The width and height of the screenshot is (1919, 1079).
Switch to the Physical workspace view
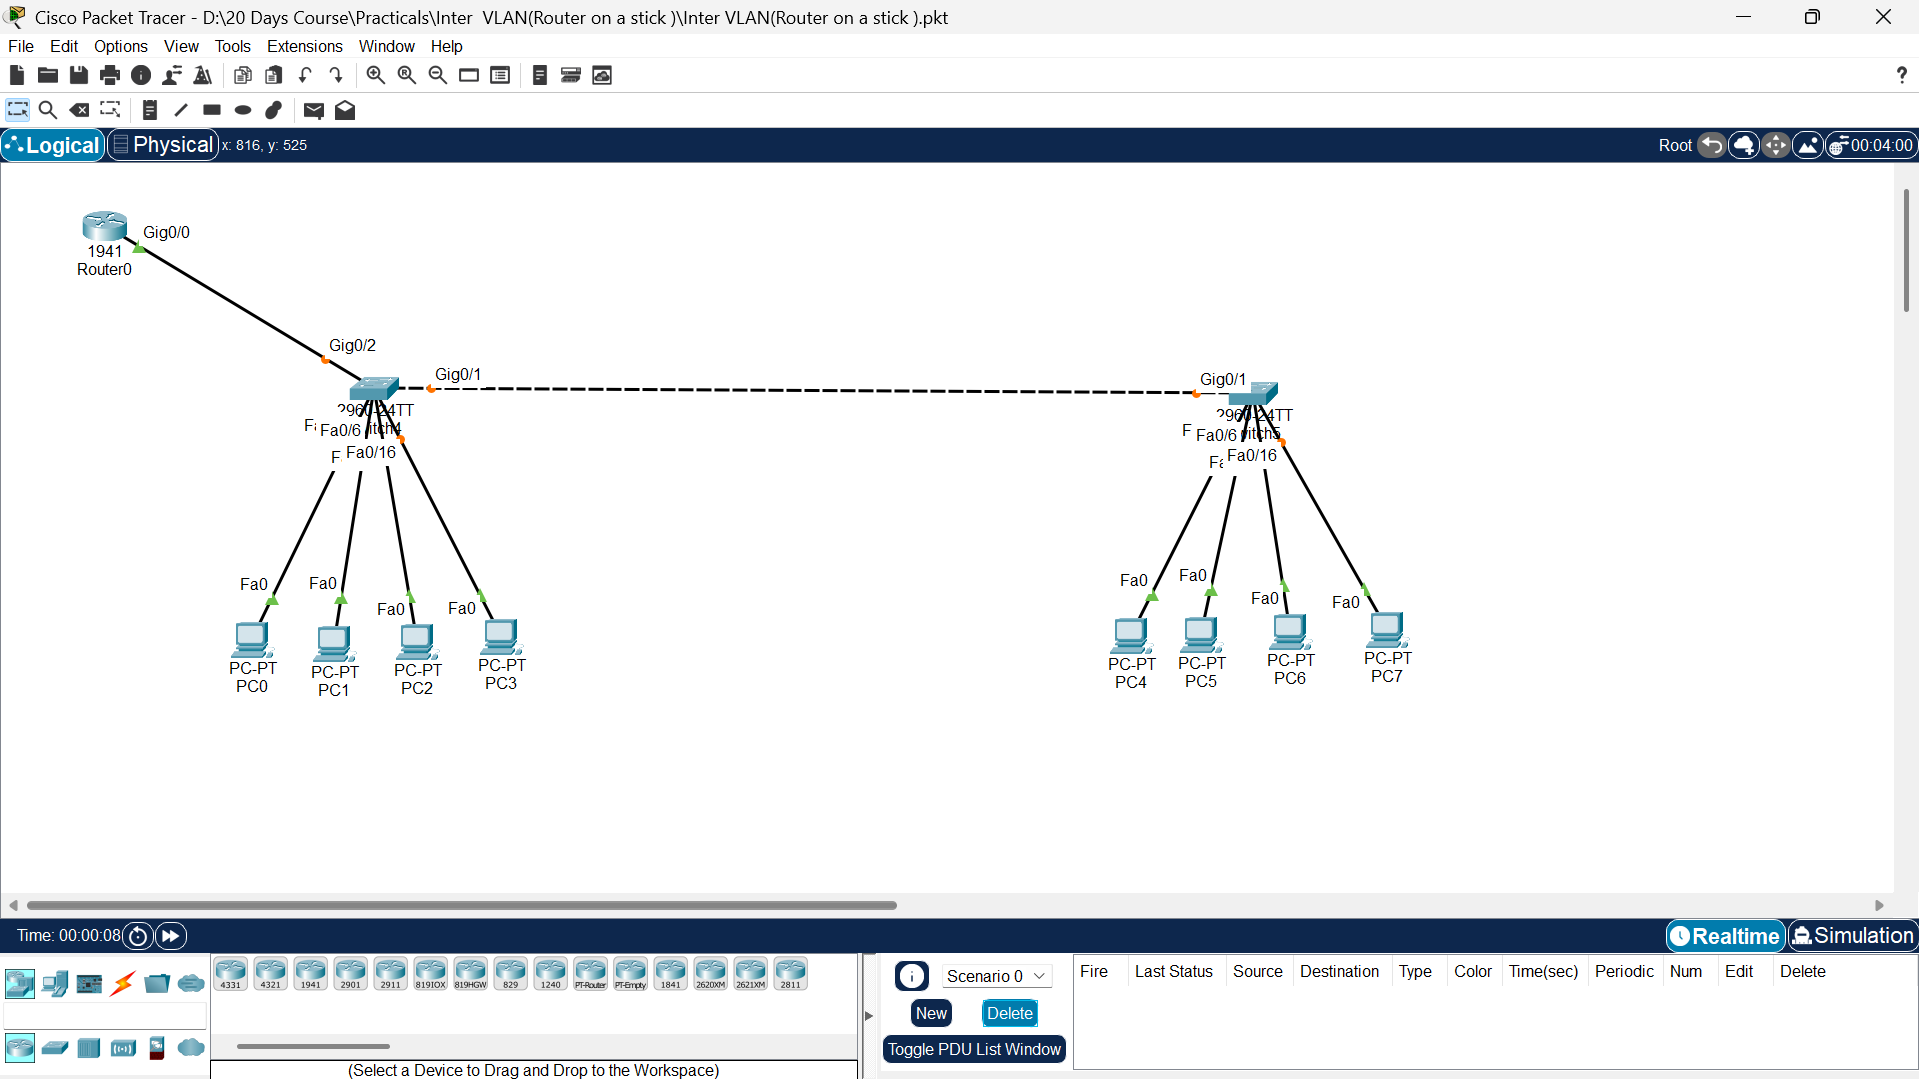pyautogui.click(x=162, y=144)
